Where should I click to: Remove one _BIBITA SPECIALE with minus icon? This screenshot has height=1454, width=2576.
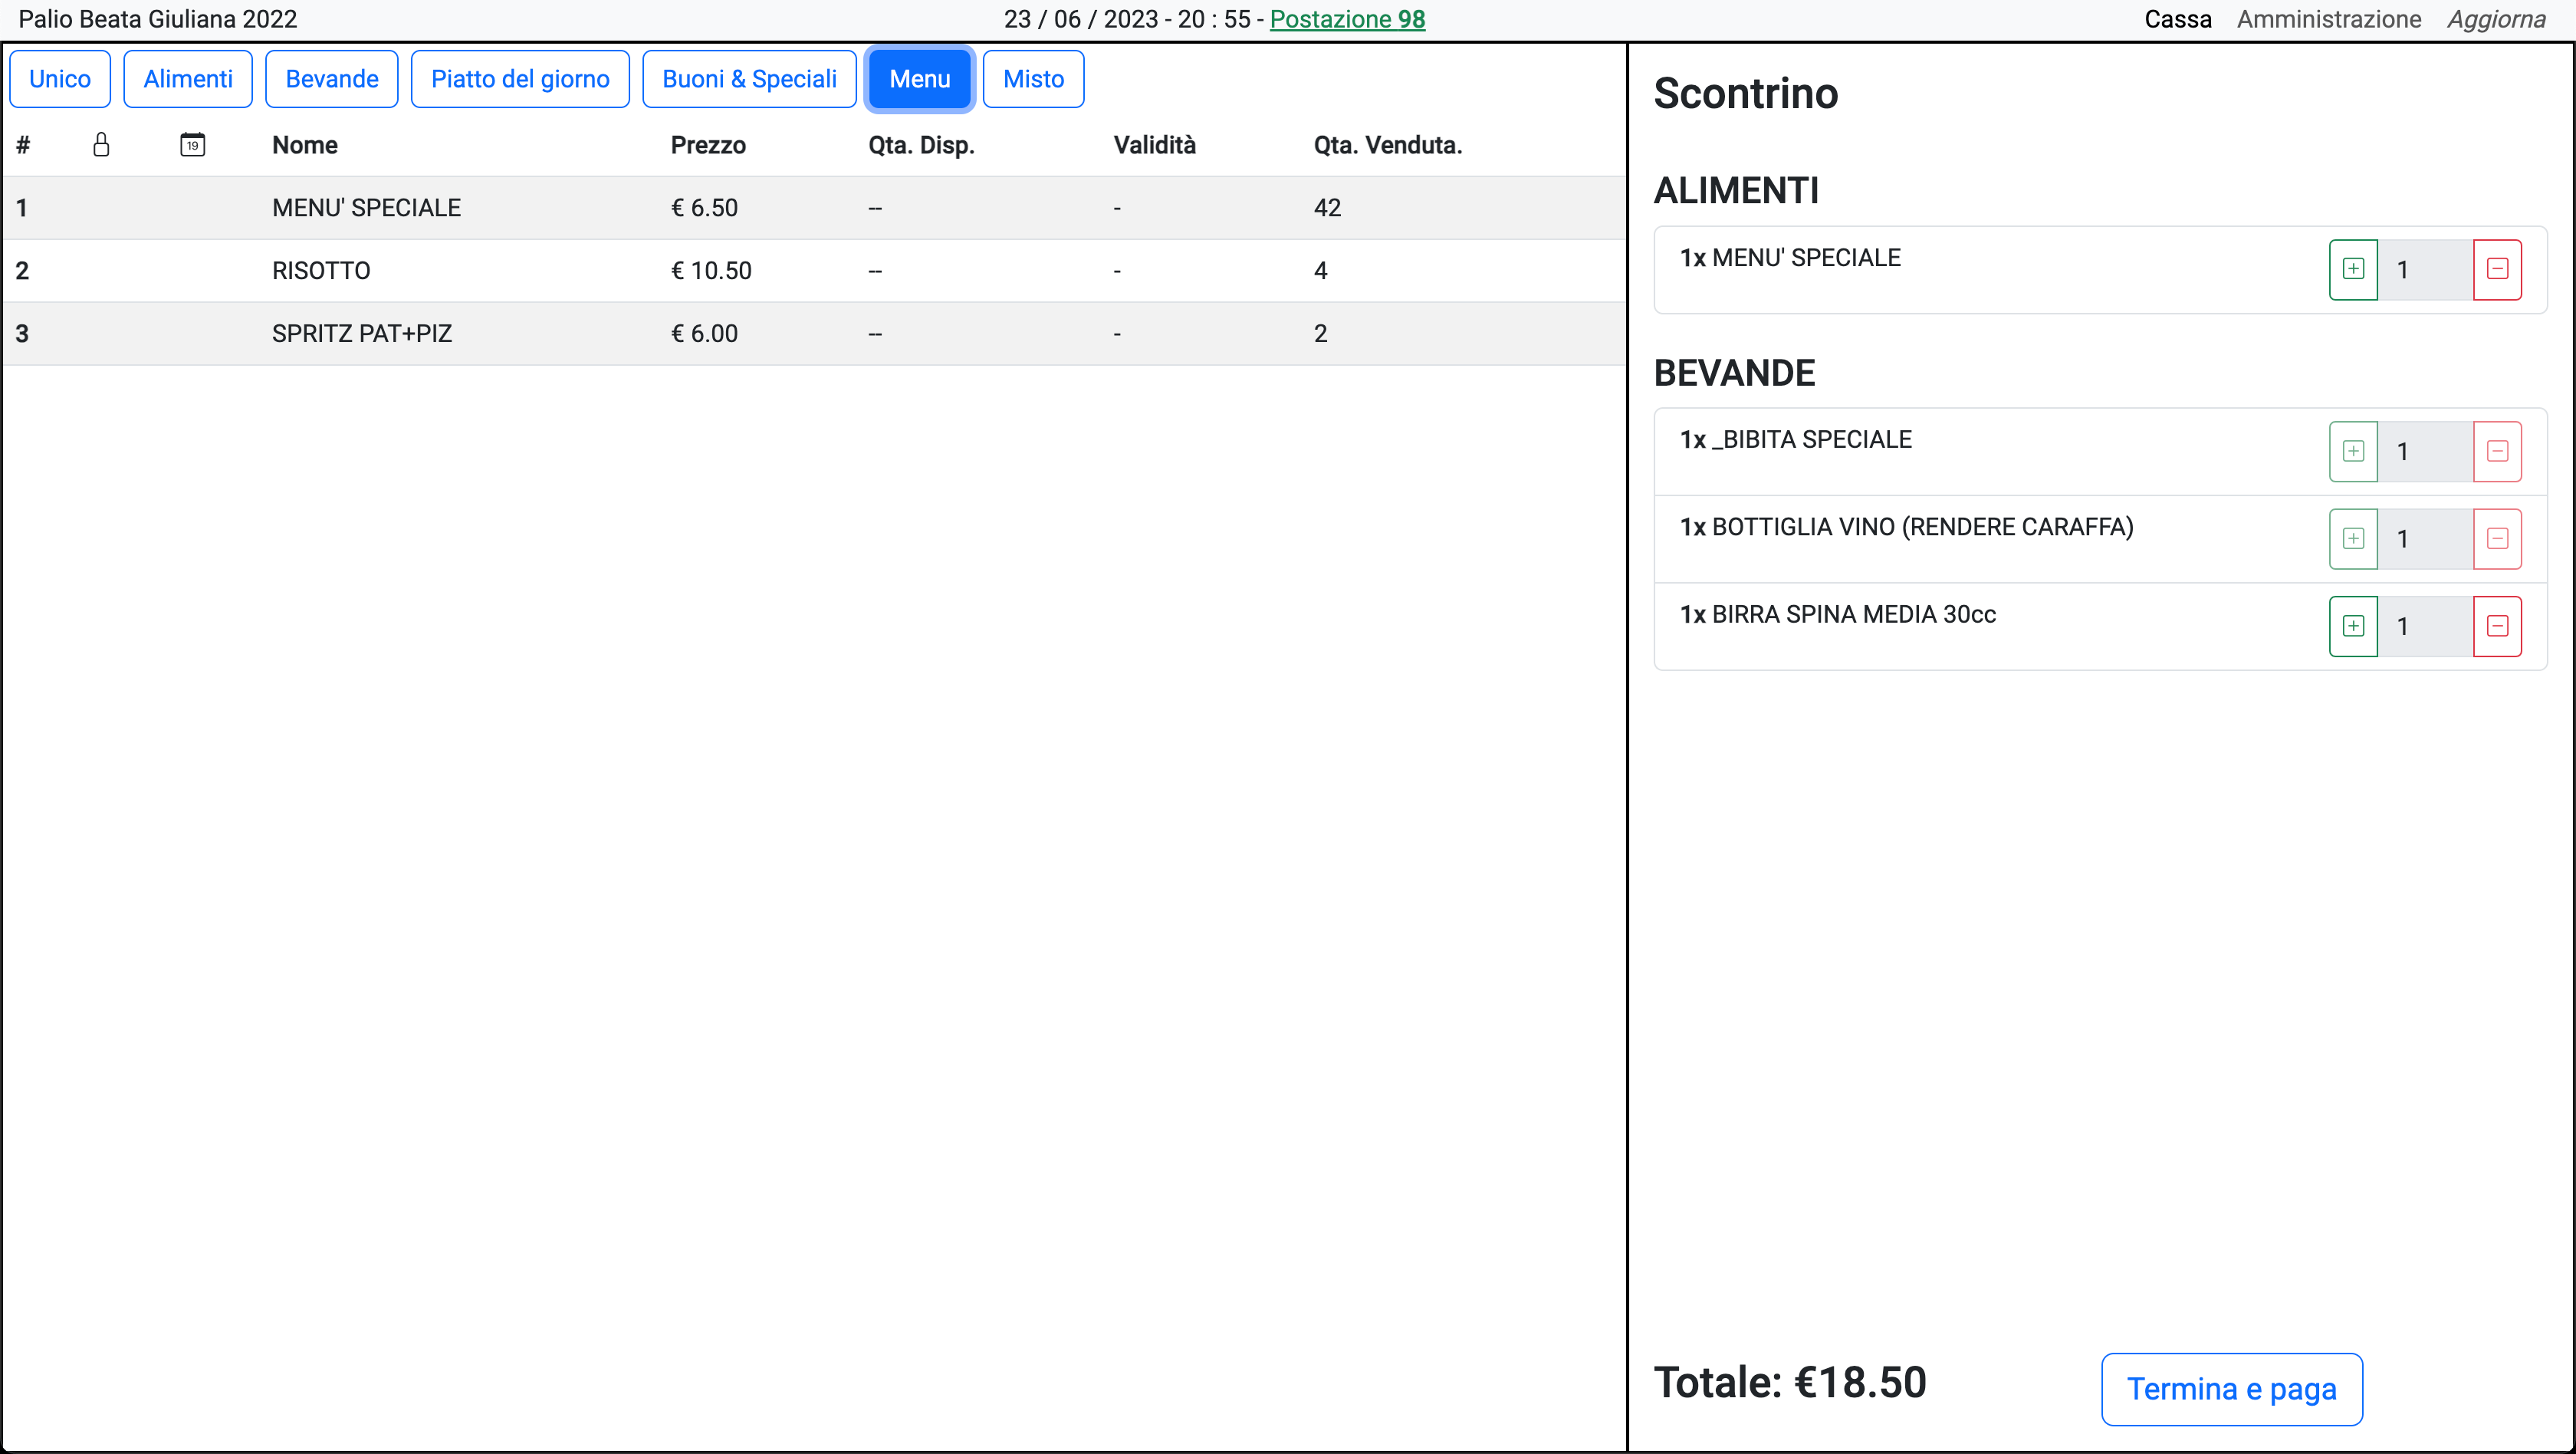click(x=2497, y=451)
